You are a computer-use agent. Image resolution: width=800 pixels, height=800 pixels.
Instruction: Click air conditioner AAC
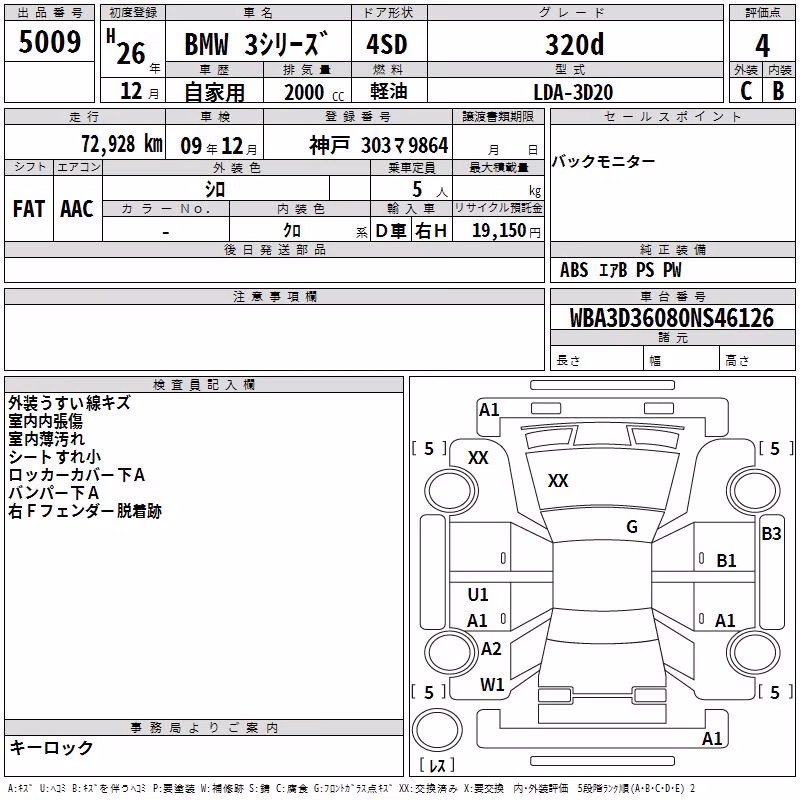point(77,209)
